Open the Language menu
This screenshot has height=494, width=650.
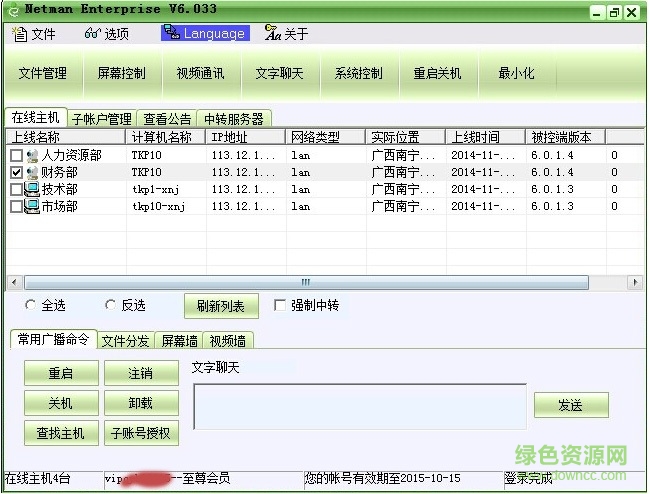tap(205, 34)
